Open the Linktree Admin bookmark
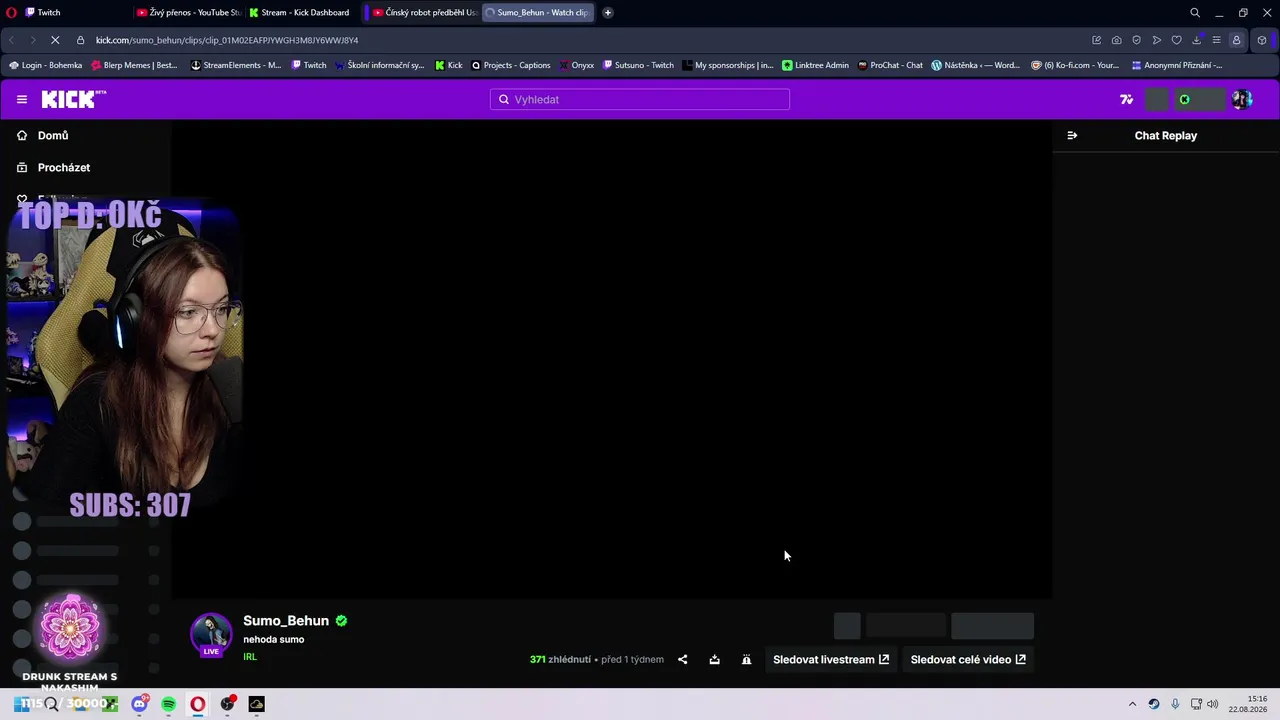The image size is (1280, 720). 815,65
